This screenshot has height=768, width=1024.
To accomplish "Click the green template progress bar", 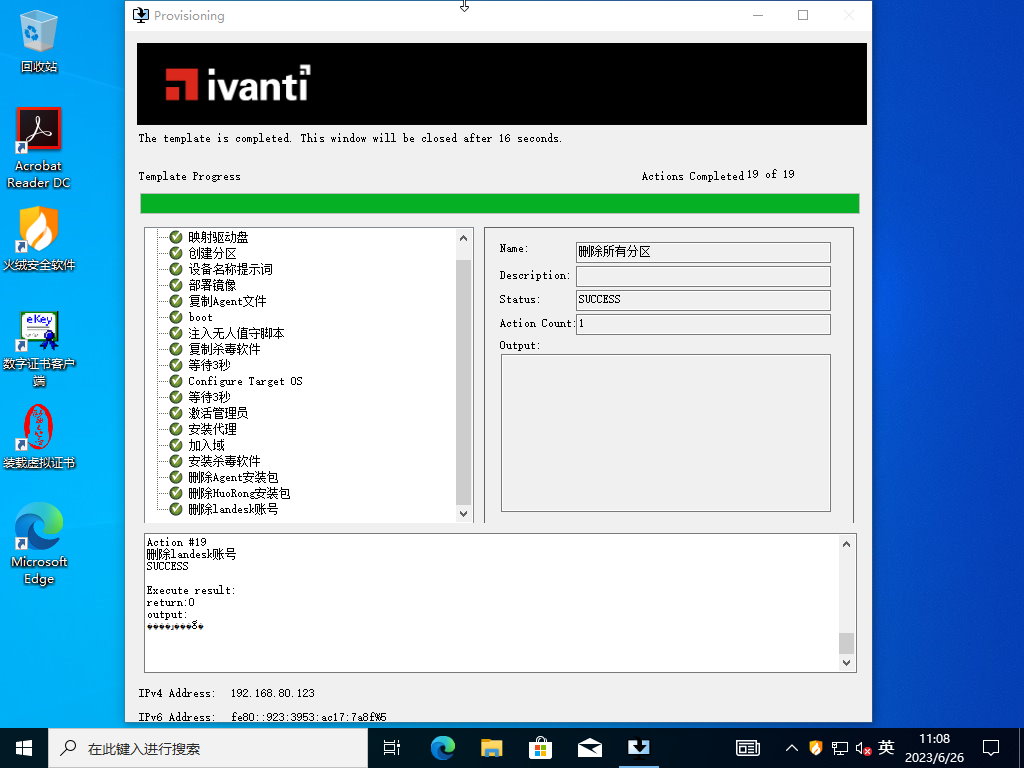I will (500, 203).
